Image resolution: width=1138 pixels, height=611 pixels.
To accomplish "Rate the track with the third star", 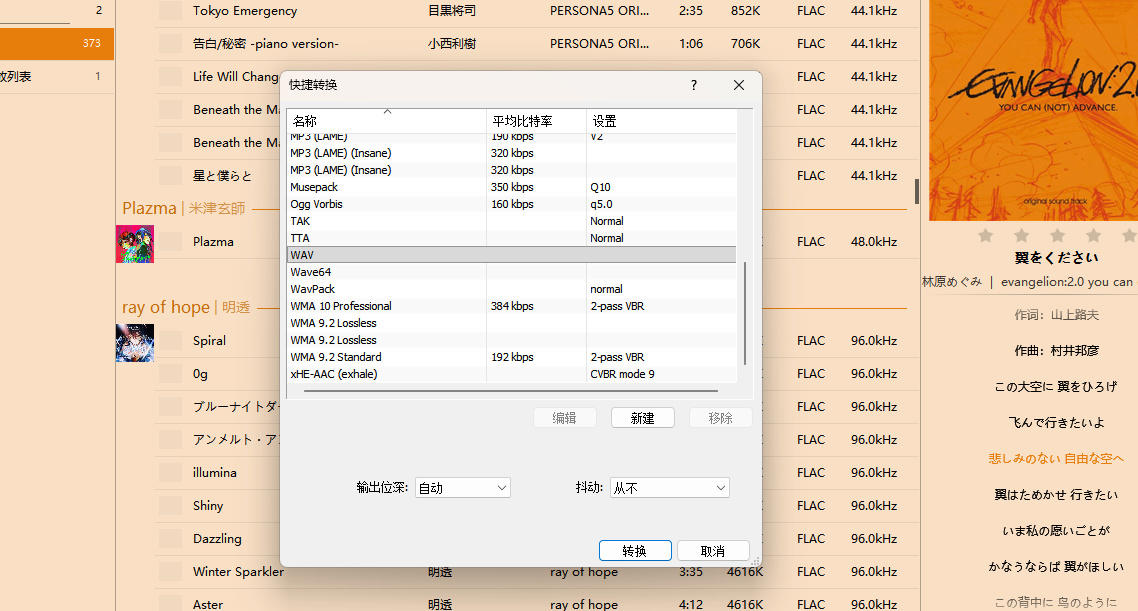I will (1057, 235).
